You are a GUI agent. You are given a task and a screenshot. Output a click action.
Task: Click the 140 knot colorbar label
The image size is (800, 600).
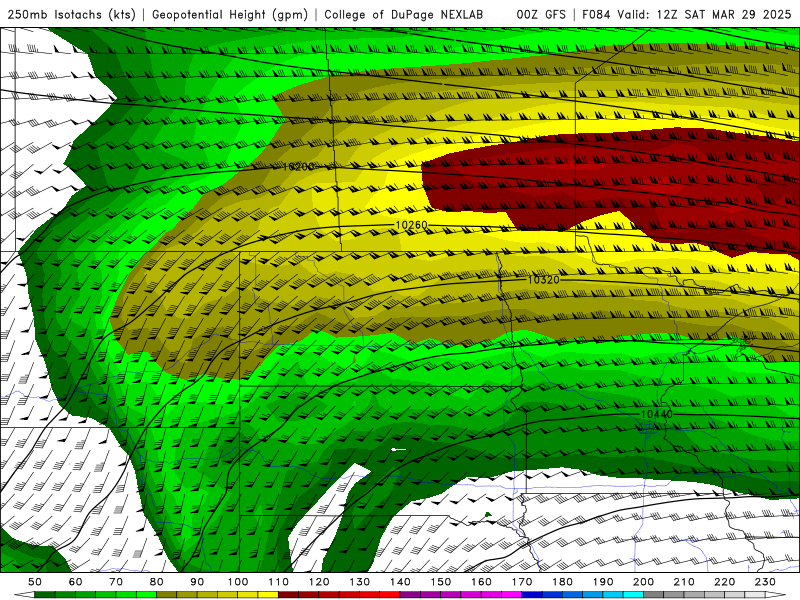[400, 582]
